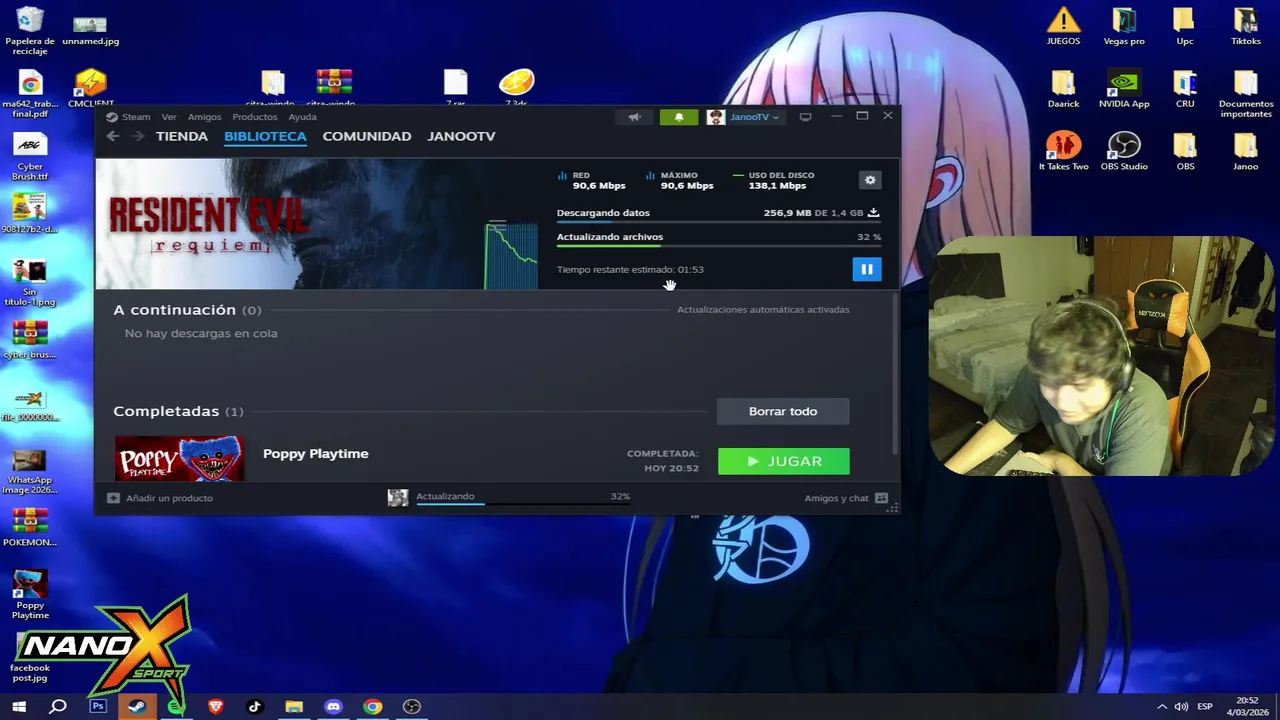The image size is (1280, 720).
Task: Open the green notifications bell
Action: 679,117
